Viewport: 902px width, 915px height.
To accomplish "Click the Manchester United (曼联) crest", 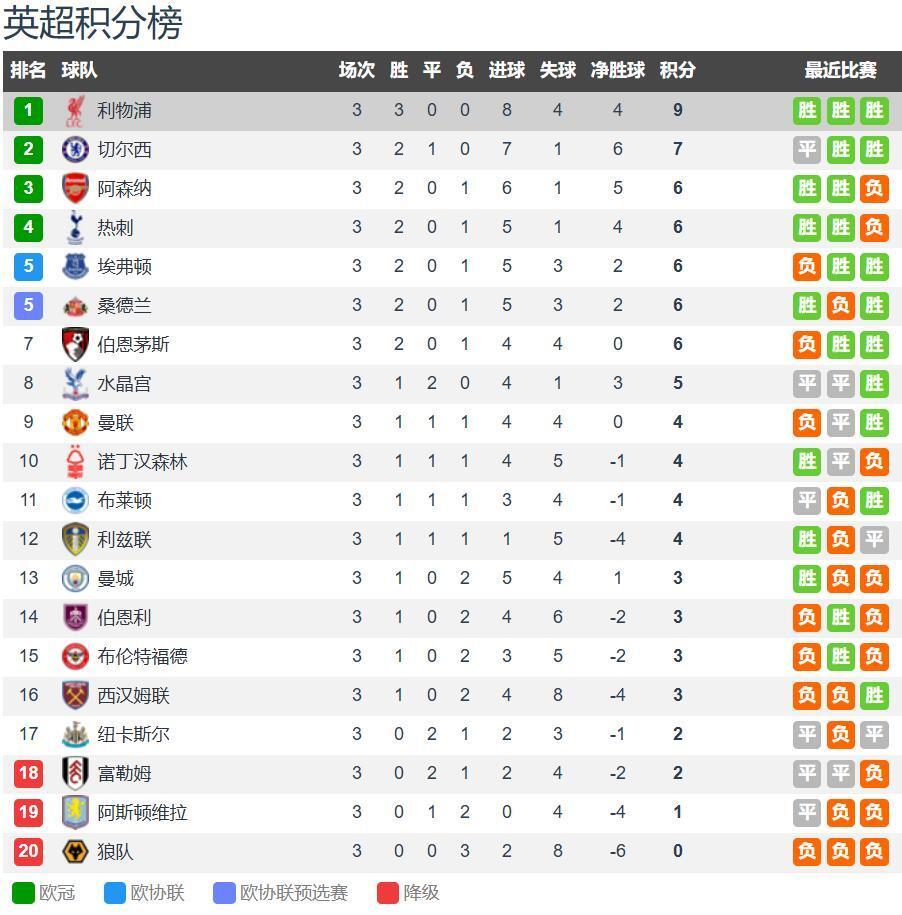I will (x=75, y=422).
